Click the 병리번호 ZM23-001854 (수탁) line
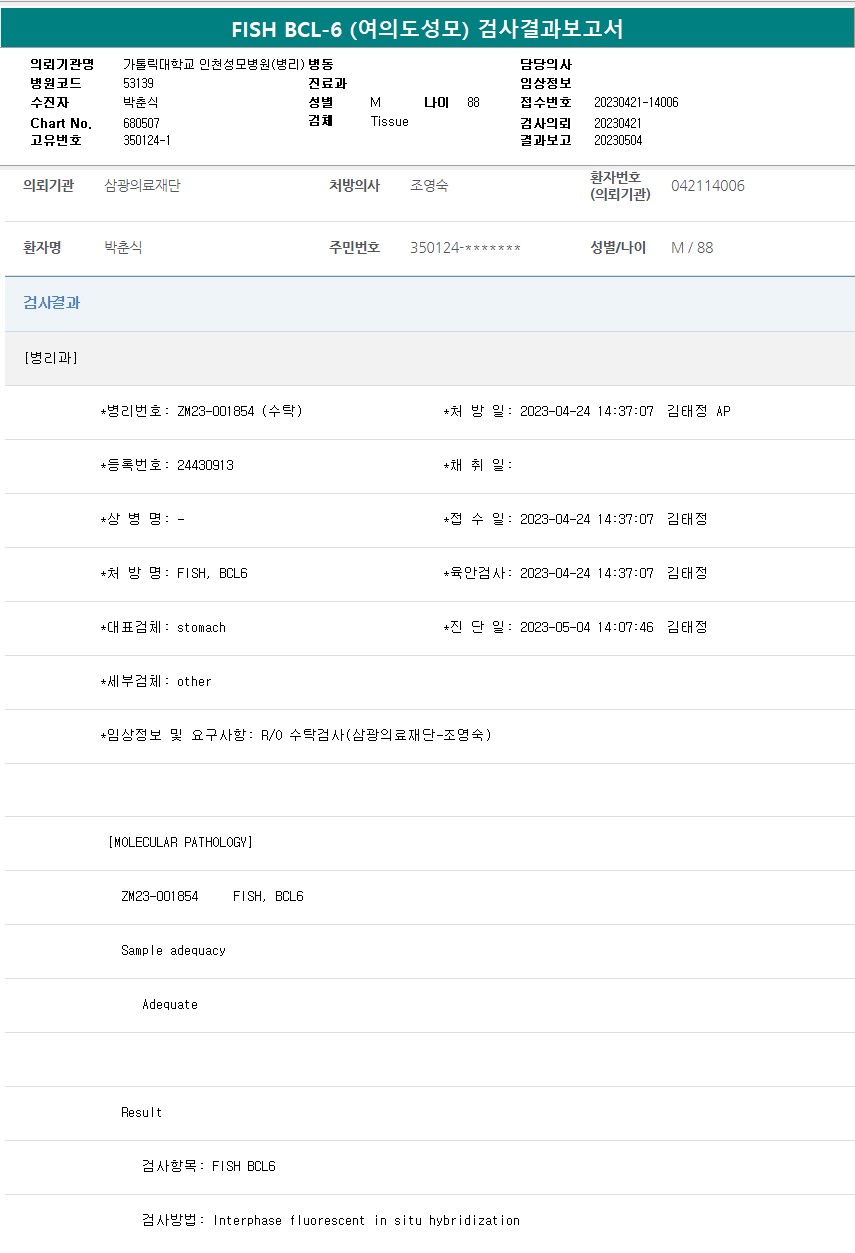 coord(202,411)
